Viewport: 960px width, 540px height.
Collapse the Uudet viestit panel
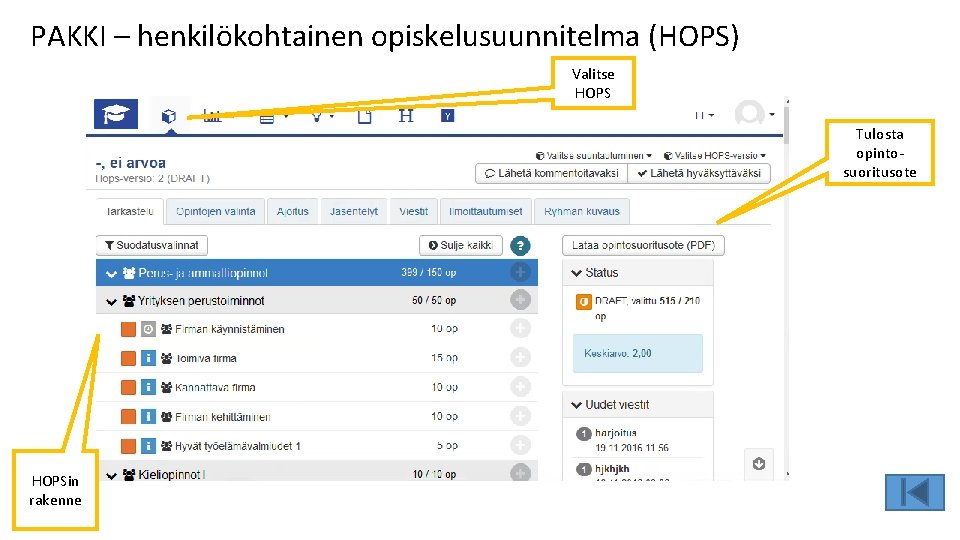(x=576, y=405)
